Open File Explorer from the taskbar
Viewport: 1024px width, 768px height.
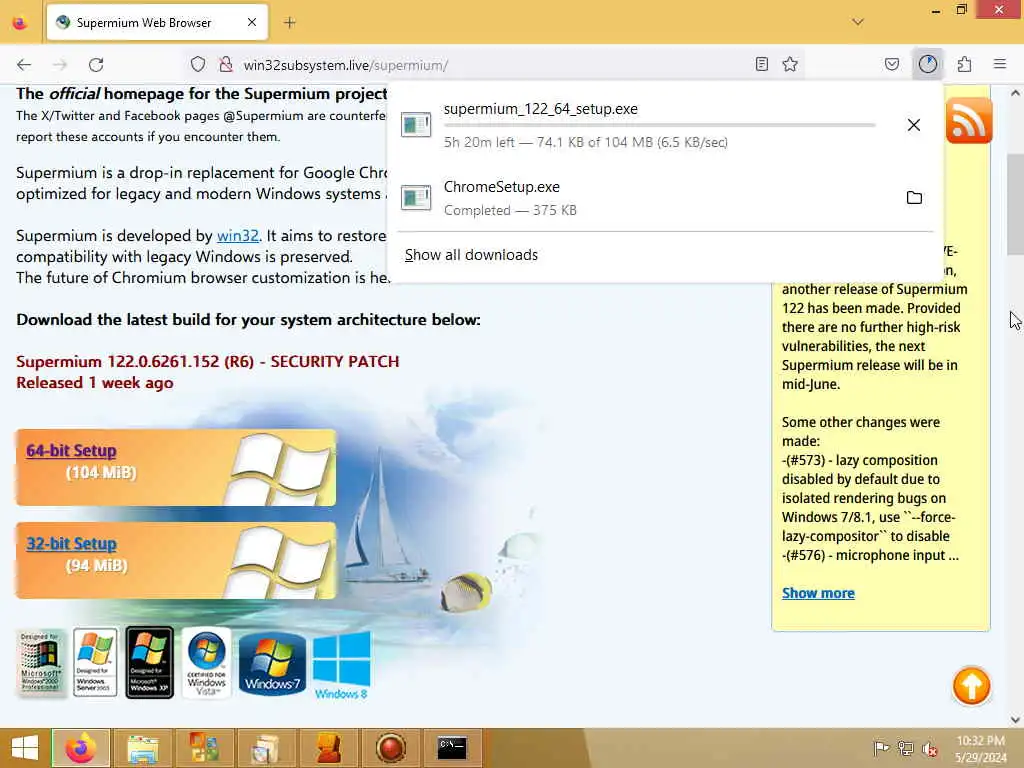coord(142,748)
